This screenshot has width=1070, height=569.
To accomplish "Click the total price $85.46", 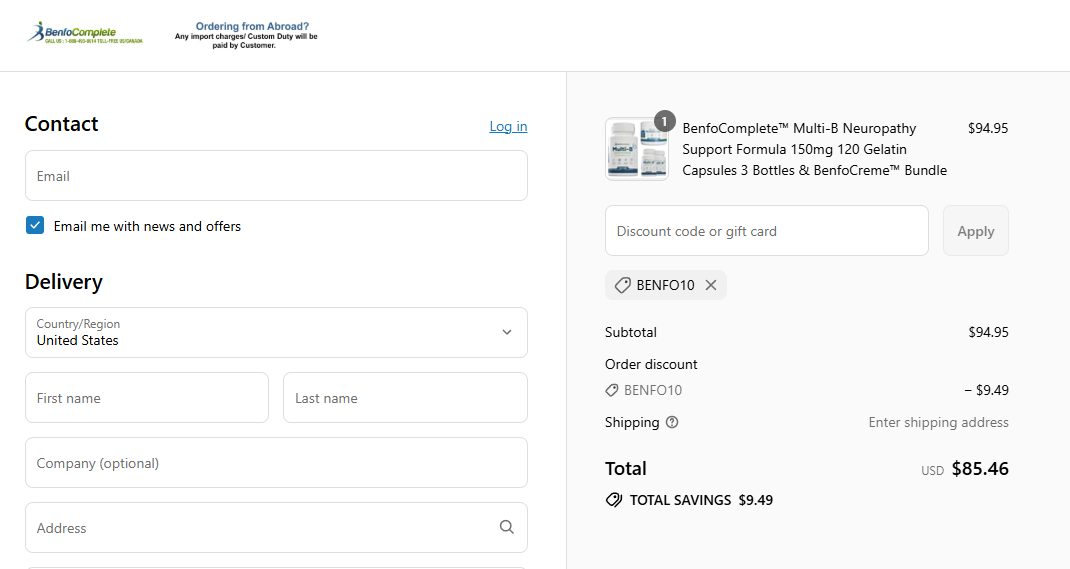I will pyautogui.click(x=980, y=469).
